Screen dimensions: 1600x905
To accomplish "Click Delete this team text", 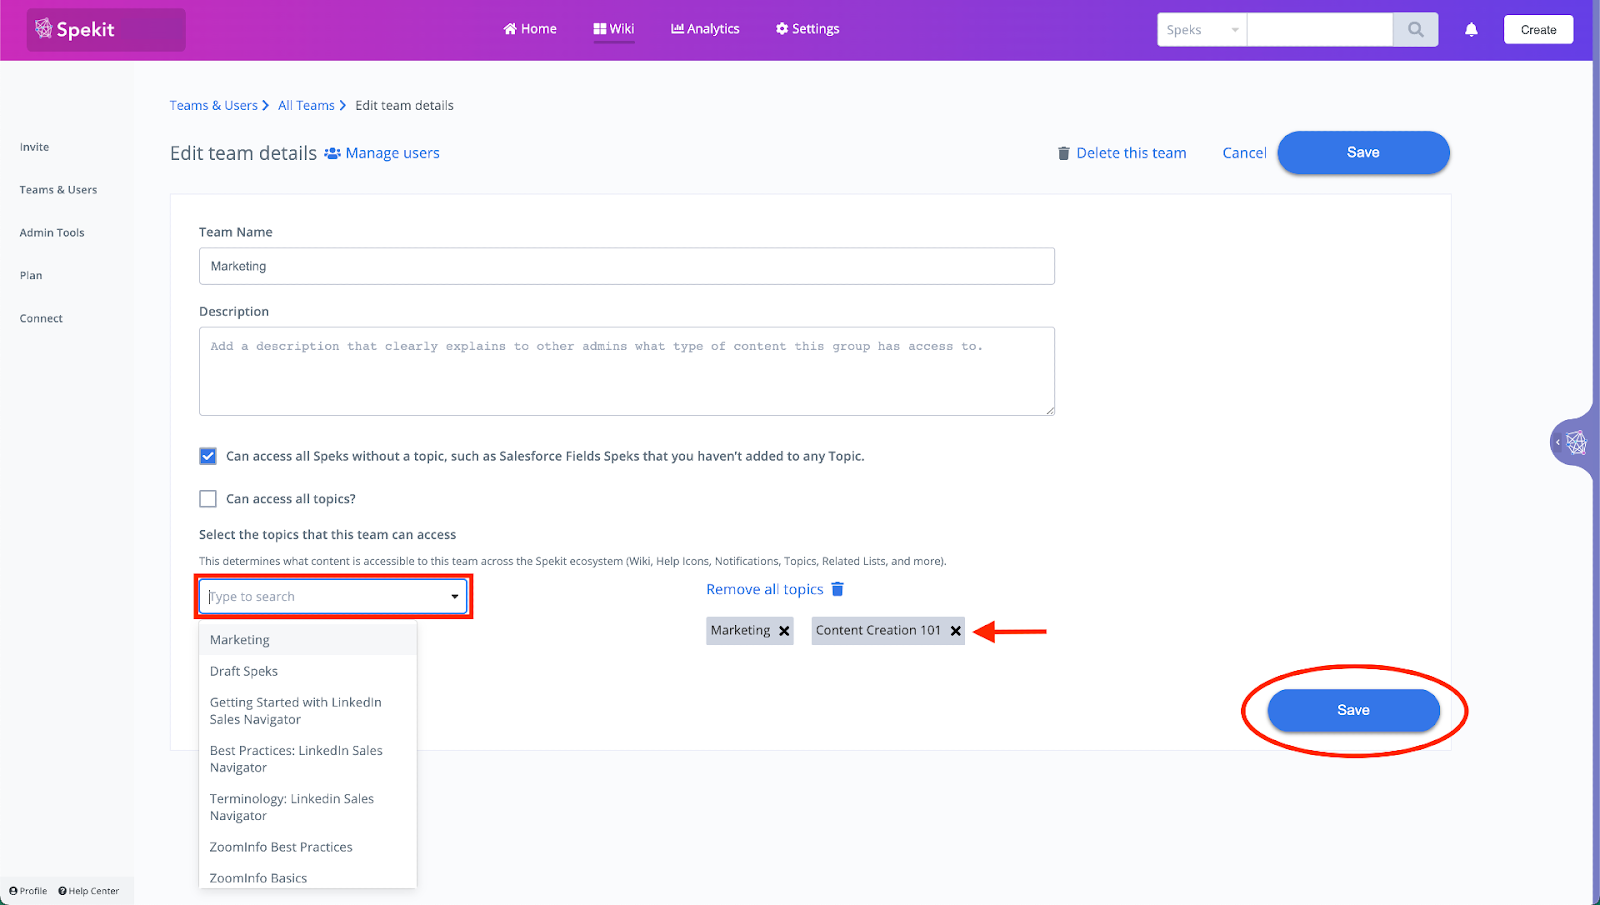I will (x=1131, y=153).
